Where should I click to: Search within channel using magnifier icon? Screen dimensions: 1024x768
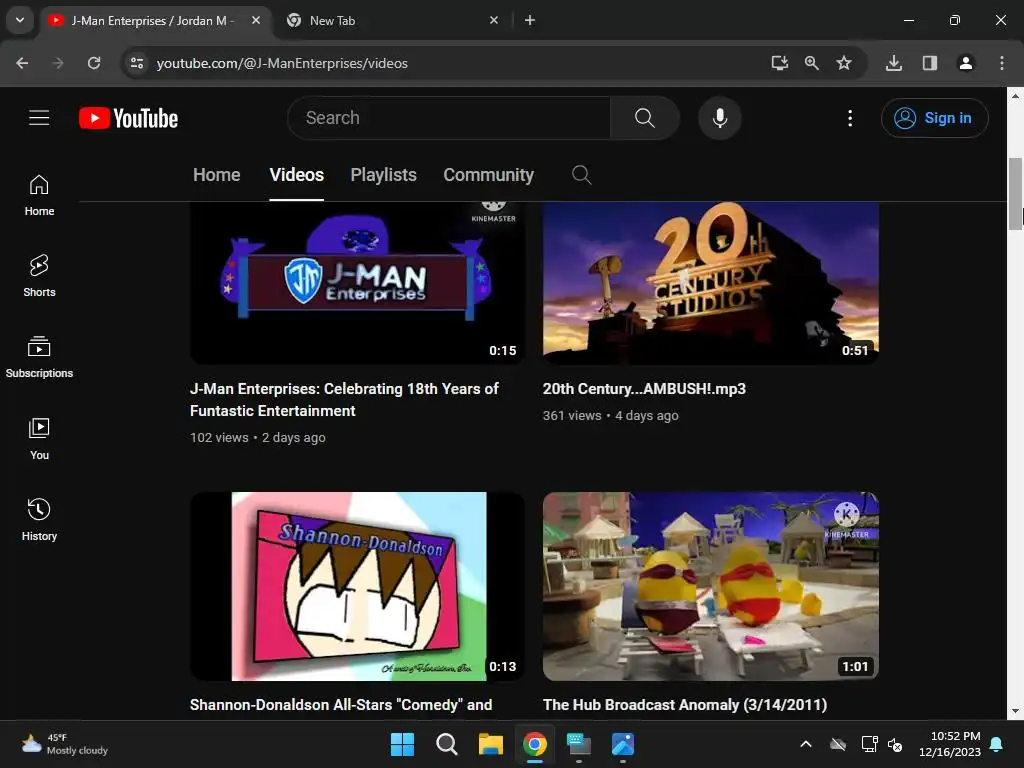pyautogui.click(x=581, y=175)
